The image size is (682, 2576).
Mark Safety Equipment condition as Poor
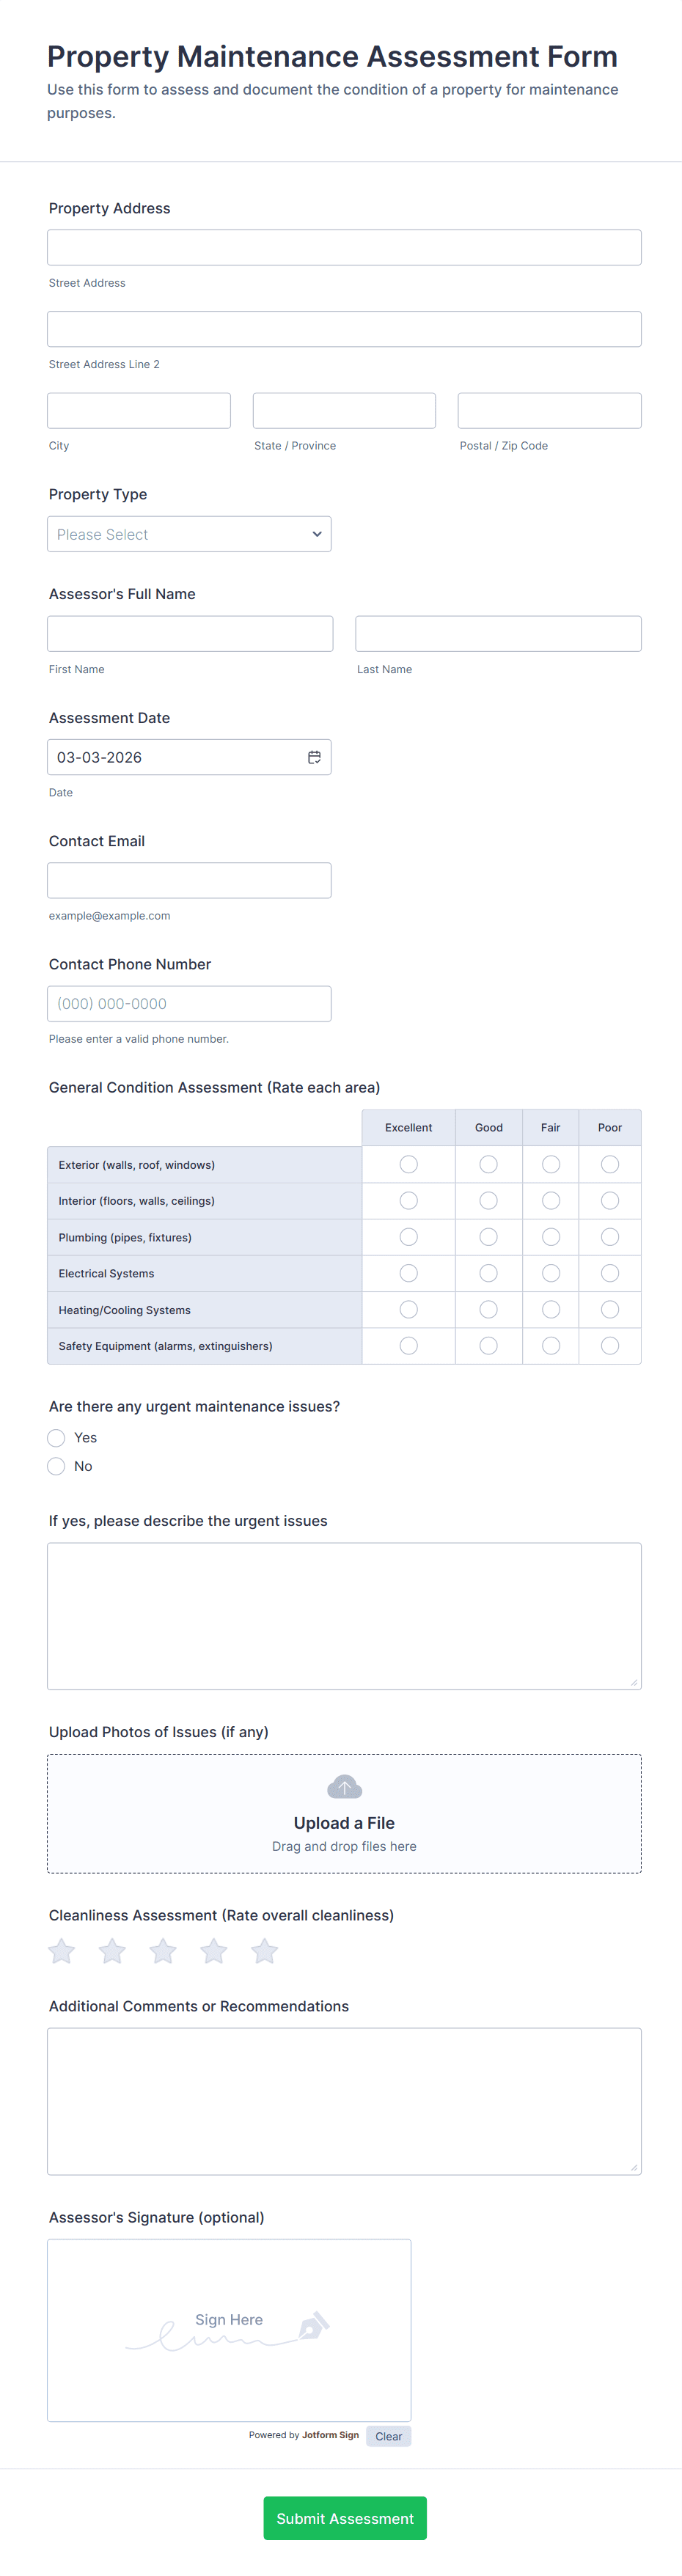click(610, 1346)
